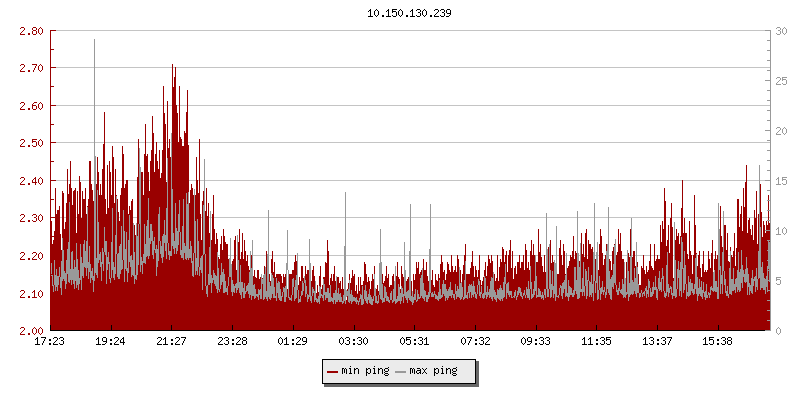The height and width of the screenshot is (400, 800).
Task: Click the 03:30 time axis label
Action: click(354, 341)
